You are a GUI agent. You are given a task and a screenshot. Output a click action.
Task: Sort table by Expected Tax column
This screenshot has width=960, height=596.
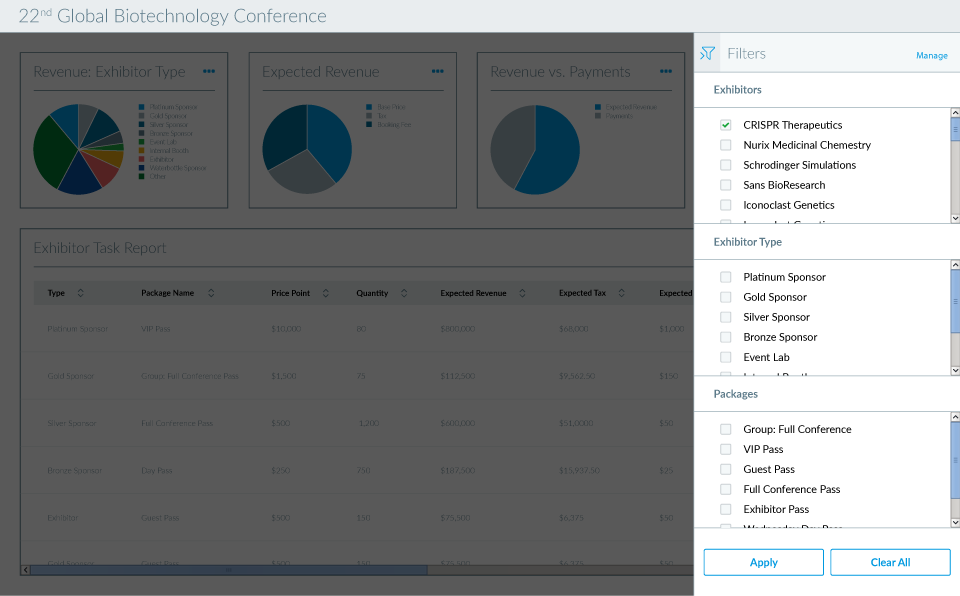click(621, 293)
